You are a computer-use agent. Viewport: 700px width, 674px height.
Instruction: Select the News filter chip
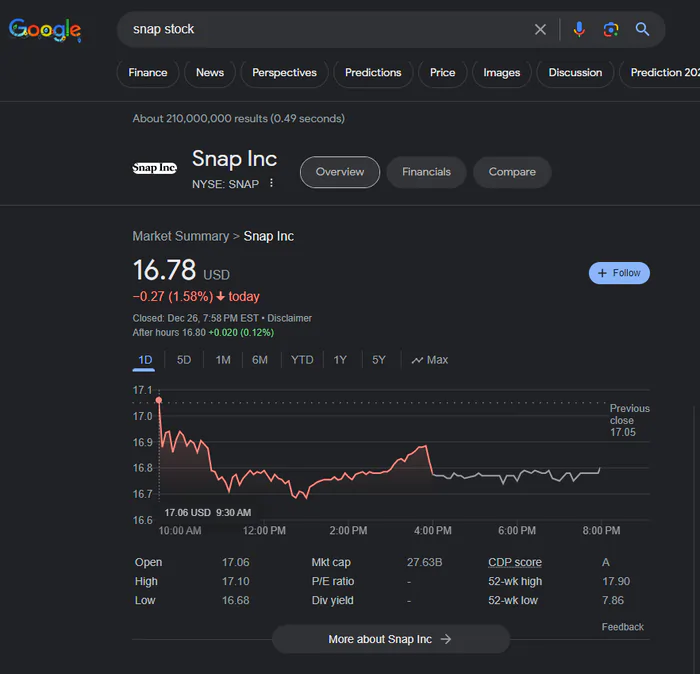tap(210, 73)
